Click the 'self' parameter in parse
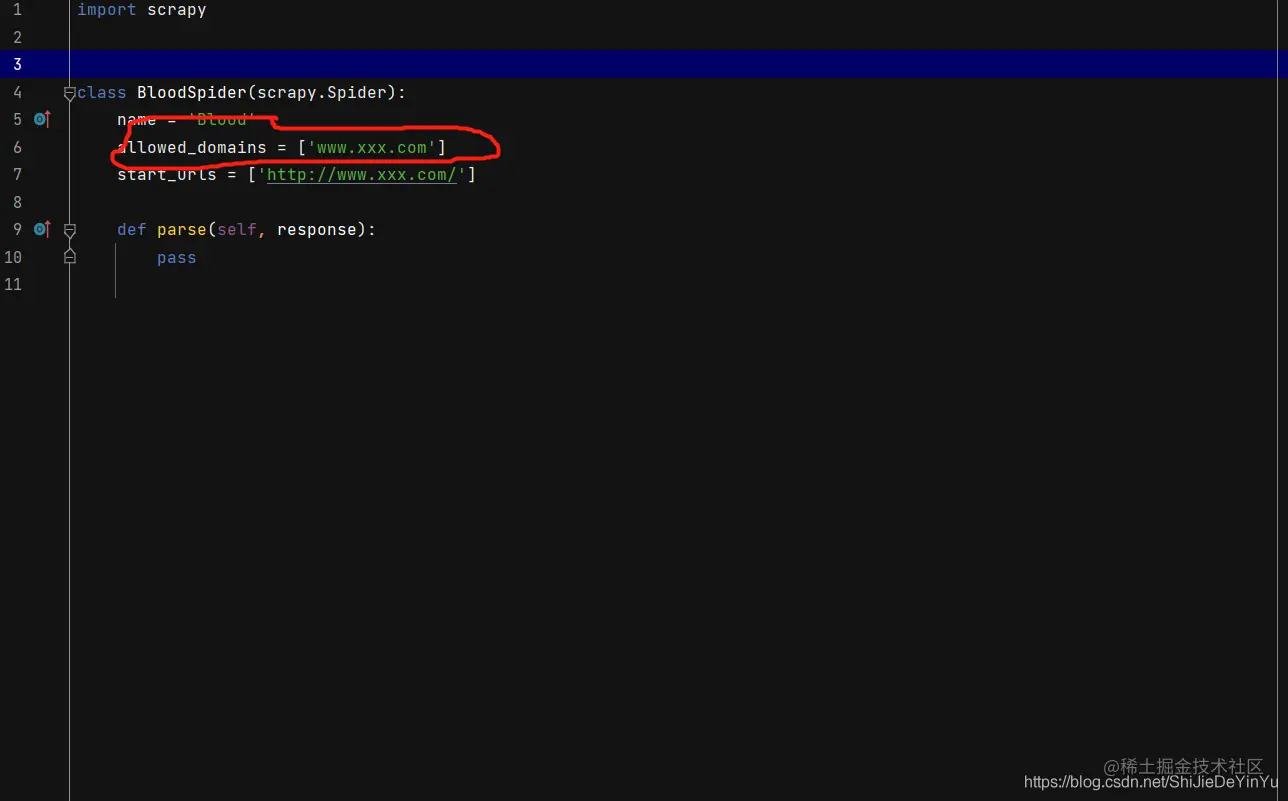 point(237,230)
